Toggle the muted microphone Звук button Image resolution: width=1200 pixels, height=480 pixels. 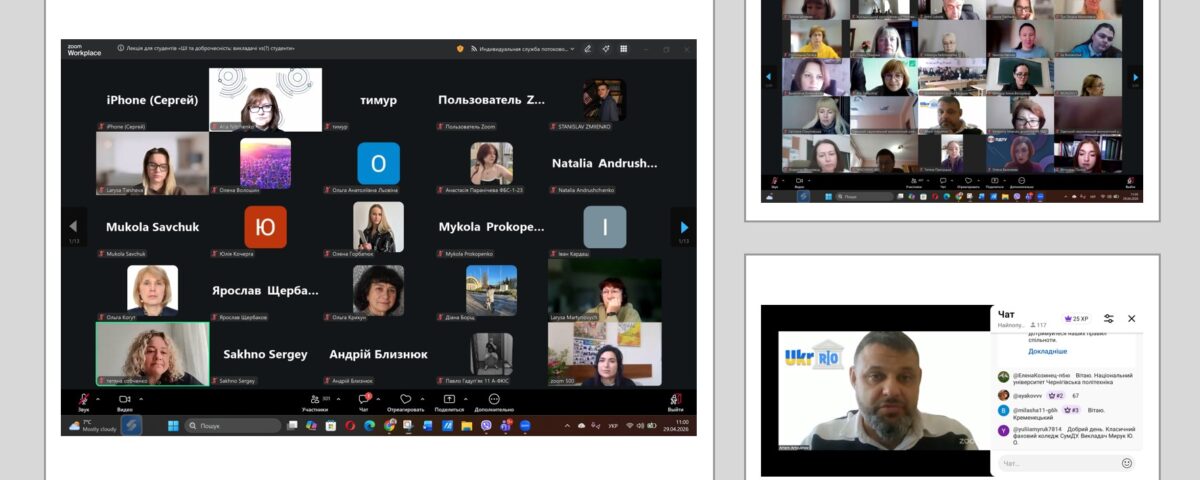click(83, 399)
